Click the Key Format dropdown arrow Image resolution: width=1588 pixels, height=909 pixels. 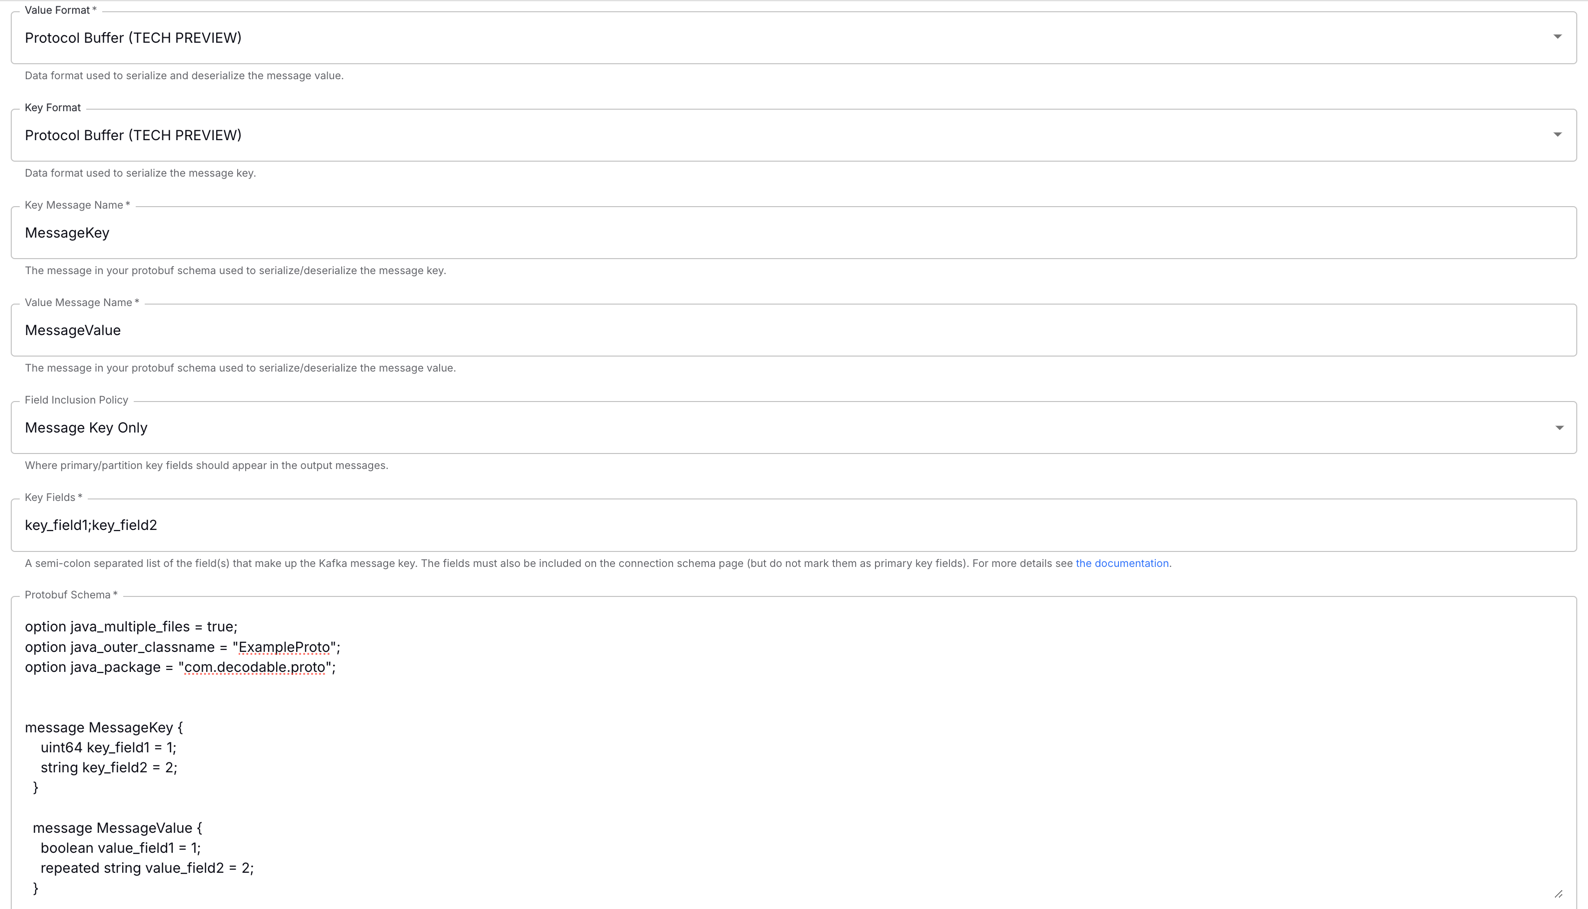click(1557, 135)
